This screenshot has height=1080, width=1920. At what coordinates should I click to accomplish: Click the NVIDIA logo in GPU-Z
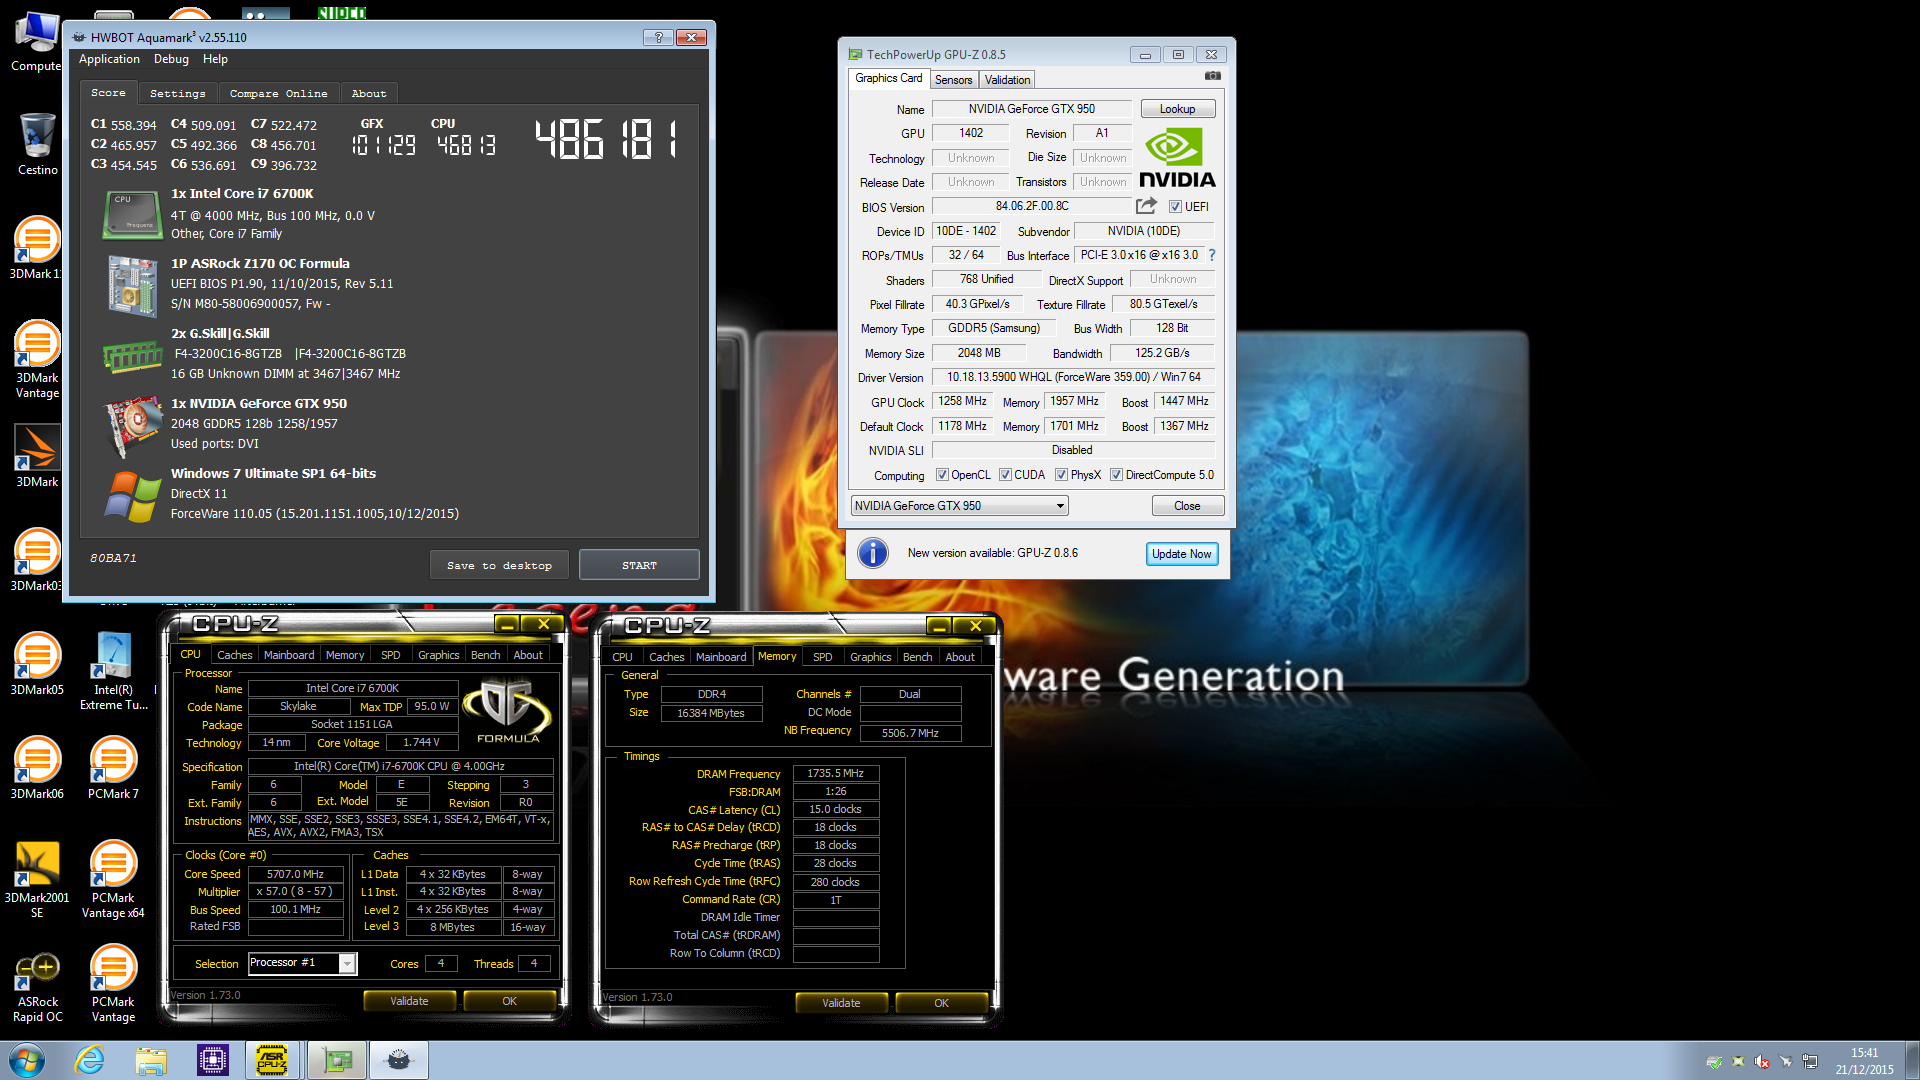point(1177,158)
